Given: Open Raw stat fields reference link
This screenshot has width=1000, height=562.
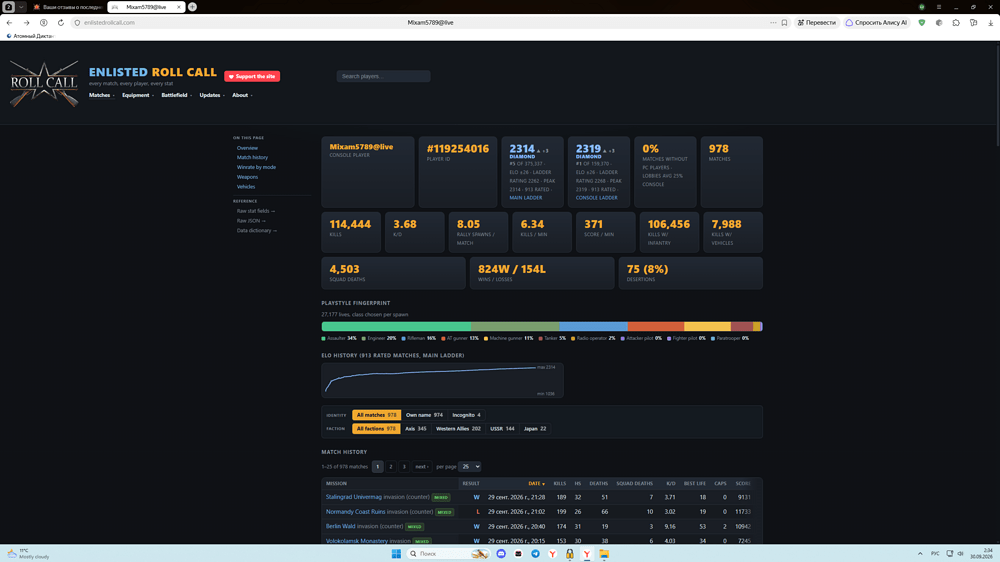Looking at the screenshot, I should click(x=256, y=211).
